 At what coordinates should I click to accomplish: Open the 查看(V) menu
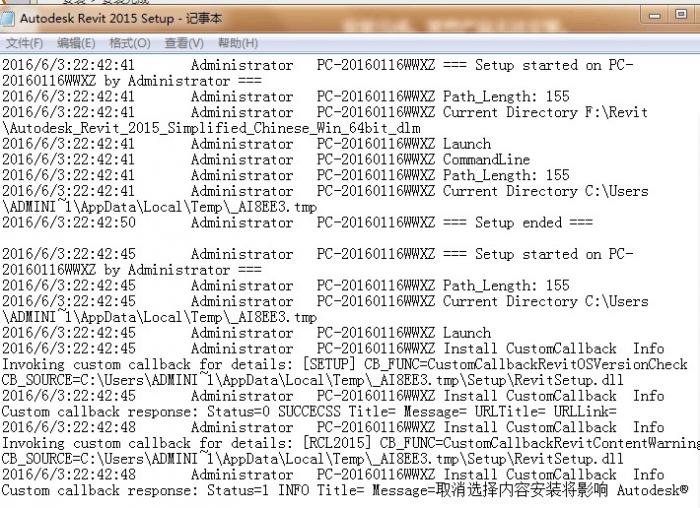point(184,43)
